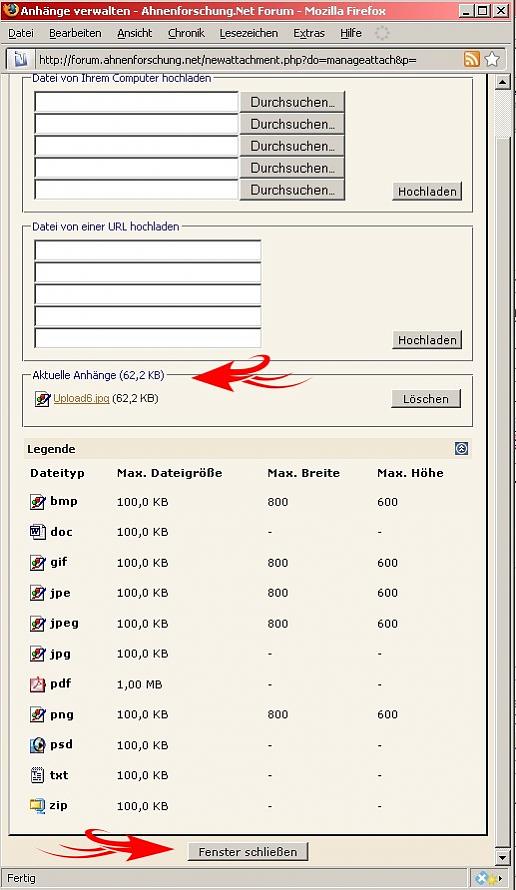Click Fenster schließen button

coord(247,852)
